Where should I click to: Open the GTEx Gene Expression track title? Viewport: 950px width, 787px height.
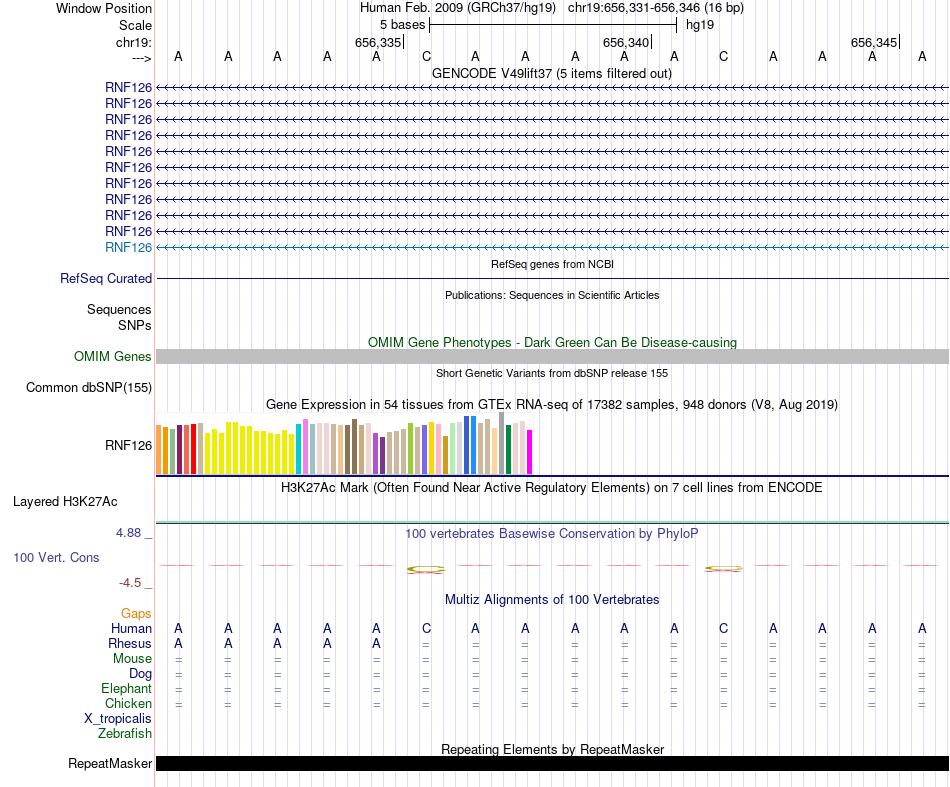pos(552,404)
